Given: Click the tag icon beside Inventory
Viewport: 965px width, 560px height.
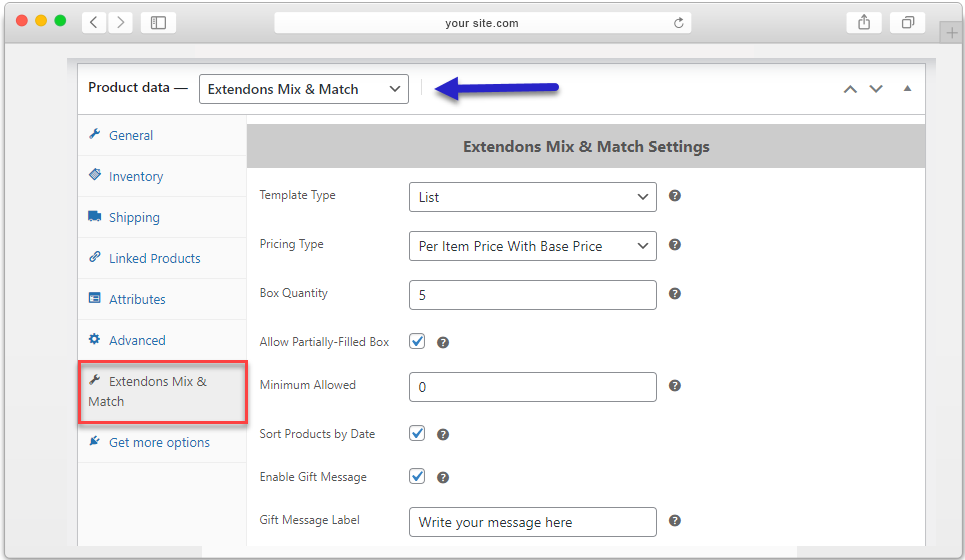Looking at the screenshot, I should [94, 175].
